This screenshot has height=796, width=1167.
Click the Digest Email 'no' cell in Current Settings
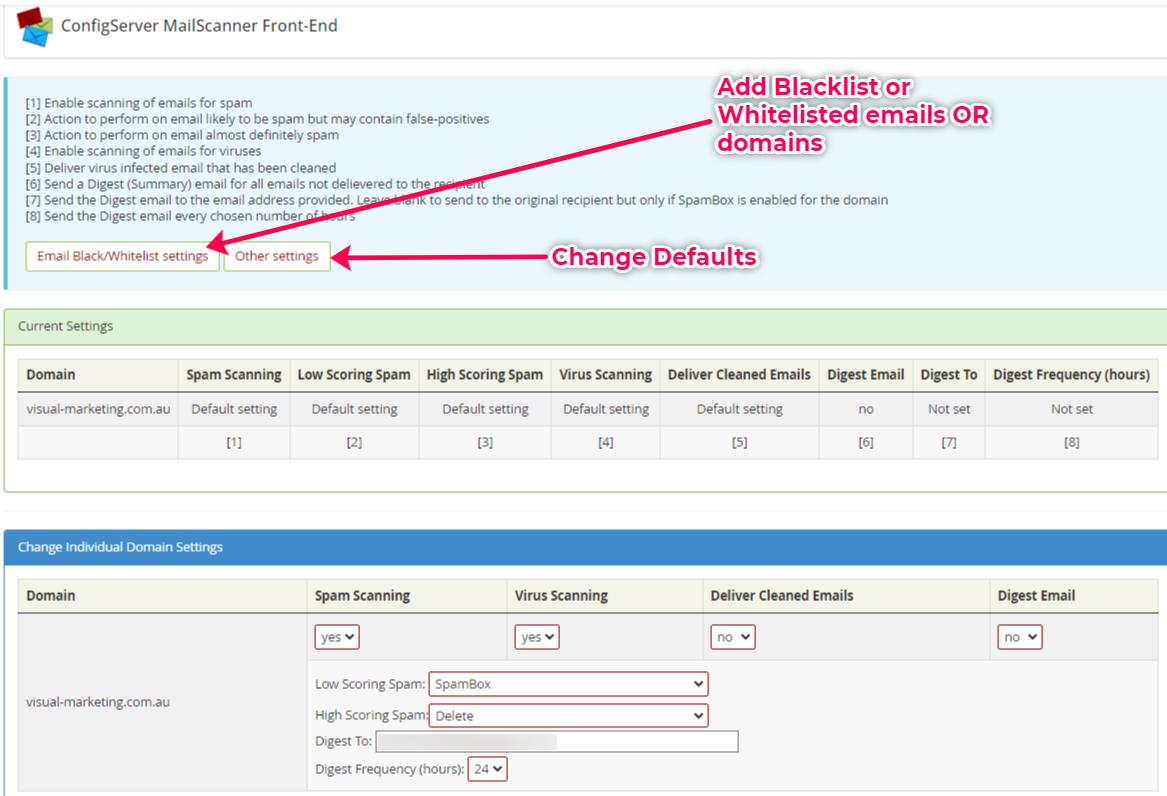tap(866, 409)
